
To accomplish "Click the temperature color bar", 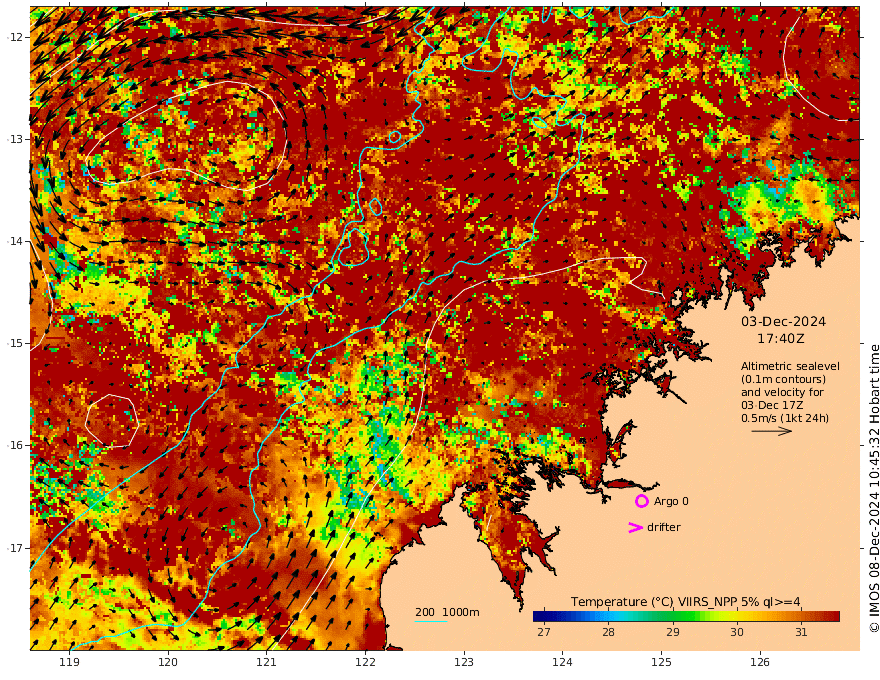I will coord(686,616).
